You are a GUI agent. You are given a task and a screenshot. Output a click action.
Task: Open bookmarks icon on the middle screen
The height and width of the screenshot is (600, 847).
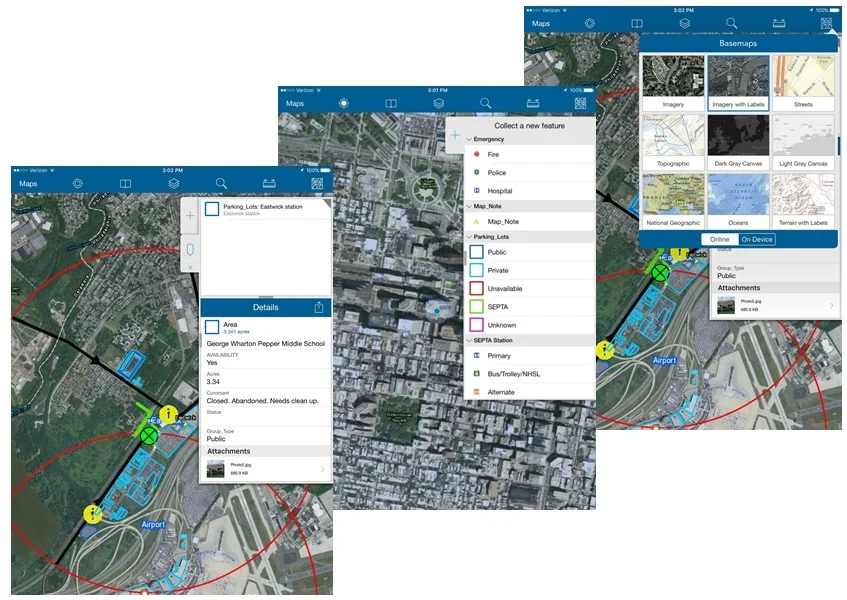(x=391, y=103)
